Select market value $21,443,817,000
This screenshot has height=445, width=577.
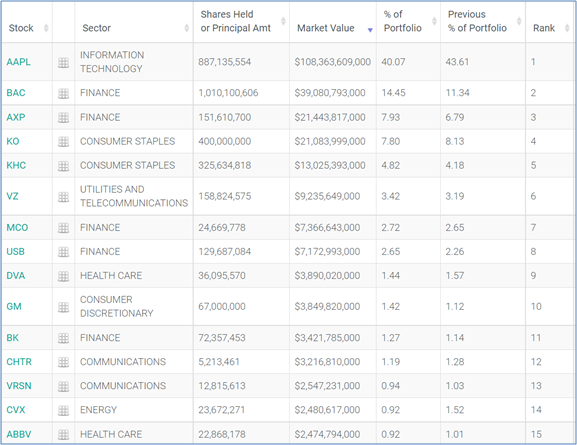330,117
